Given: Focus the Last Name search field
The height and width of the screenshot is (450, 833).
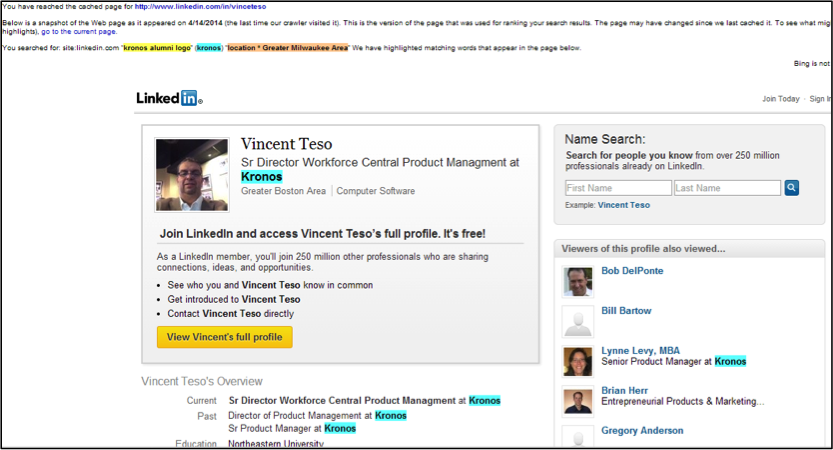Looking at the screenshot, I should pyautogui.click(x=727, y=188).
